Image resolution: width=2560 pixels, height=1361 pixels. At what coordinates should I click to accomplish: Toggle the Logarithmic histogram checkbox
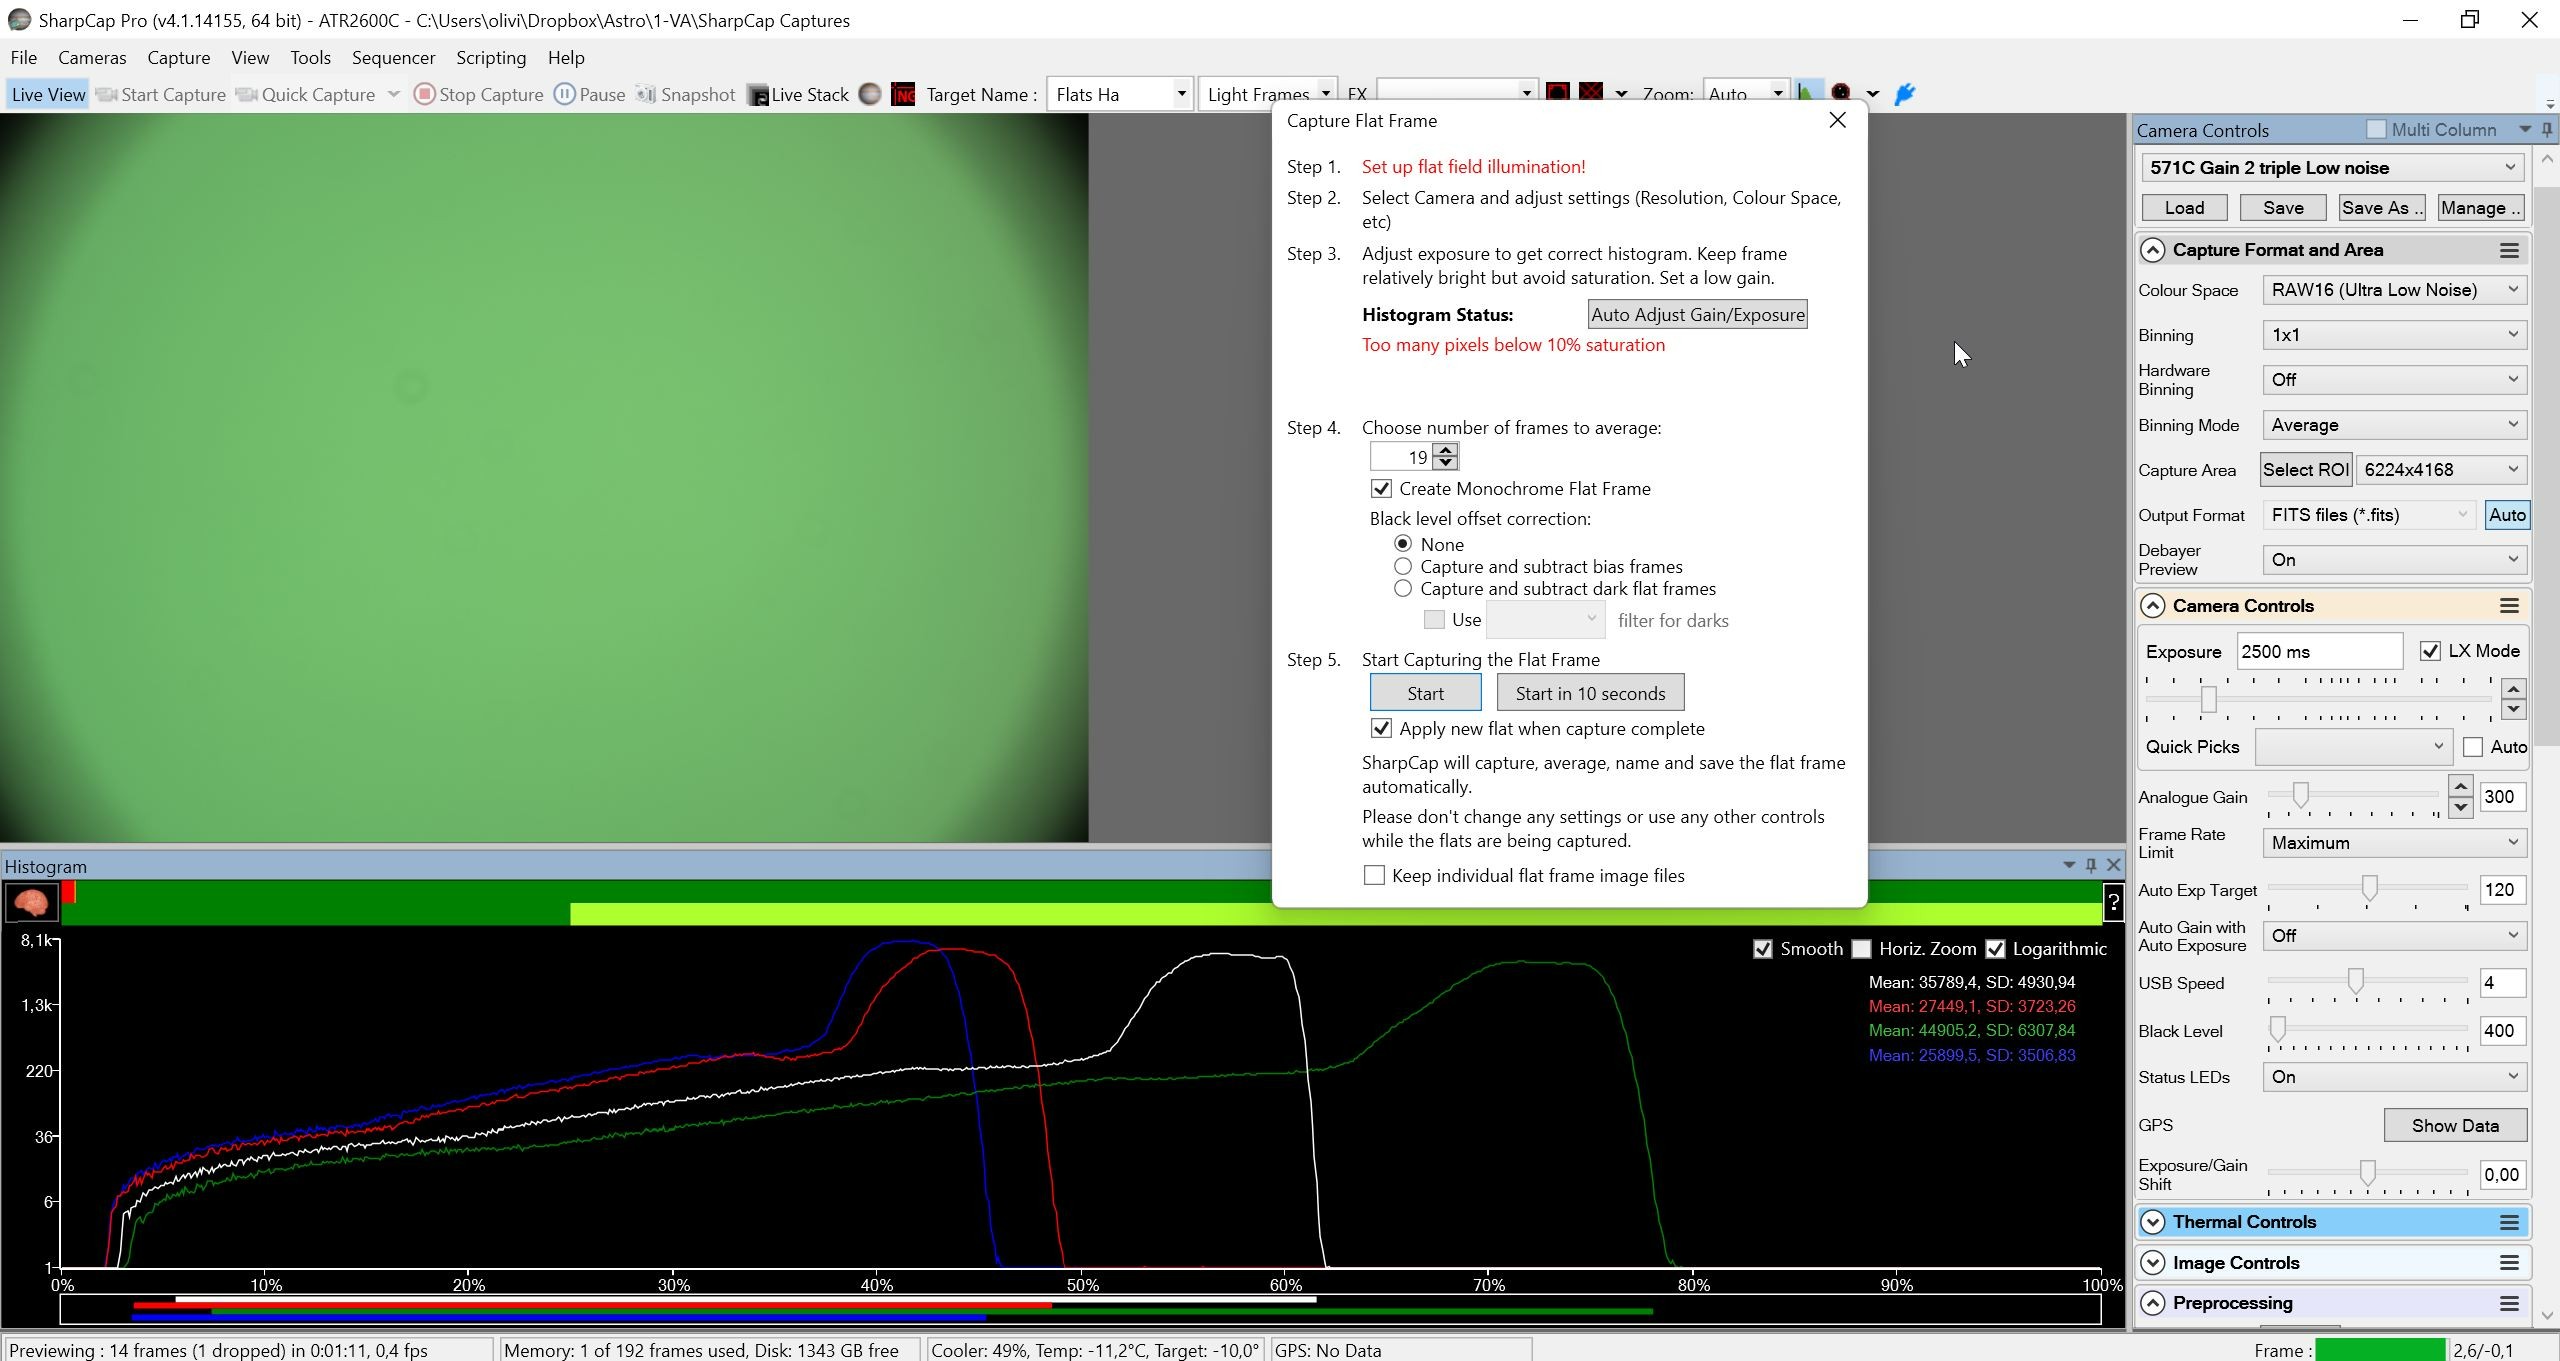[1995, 948]
